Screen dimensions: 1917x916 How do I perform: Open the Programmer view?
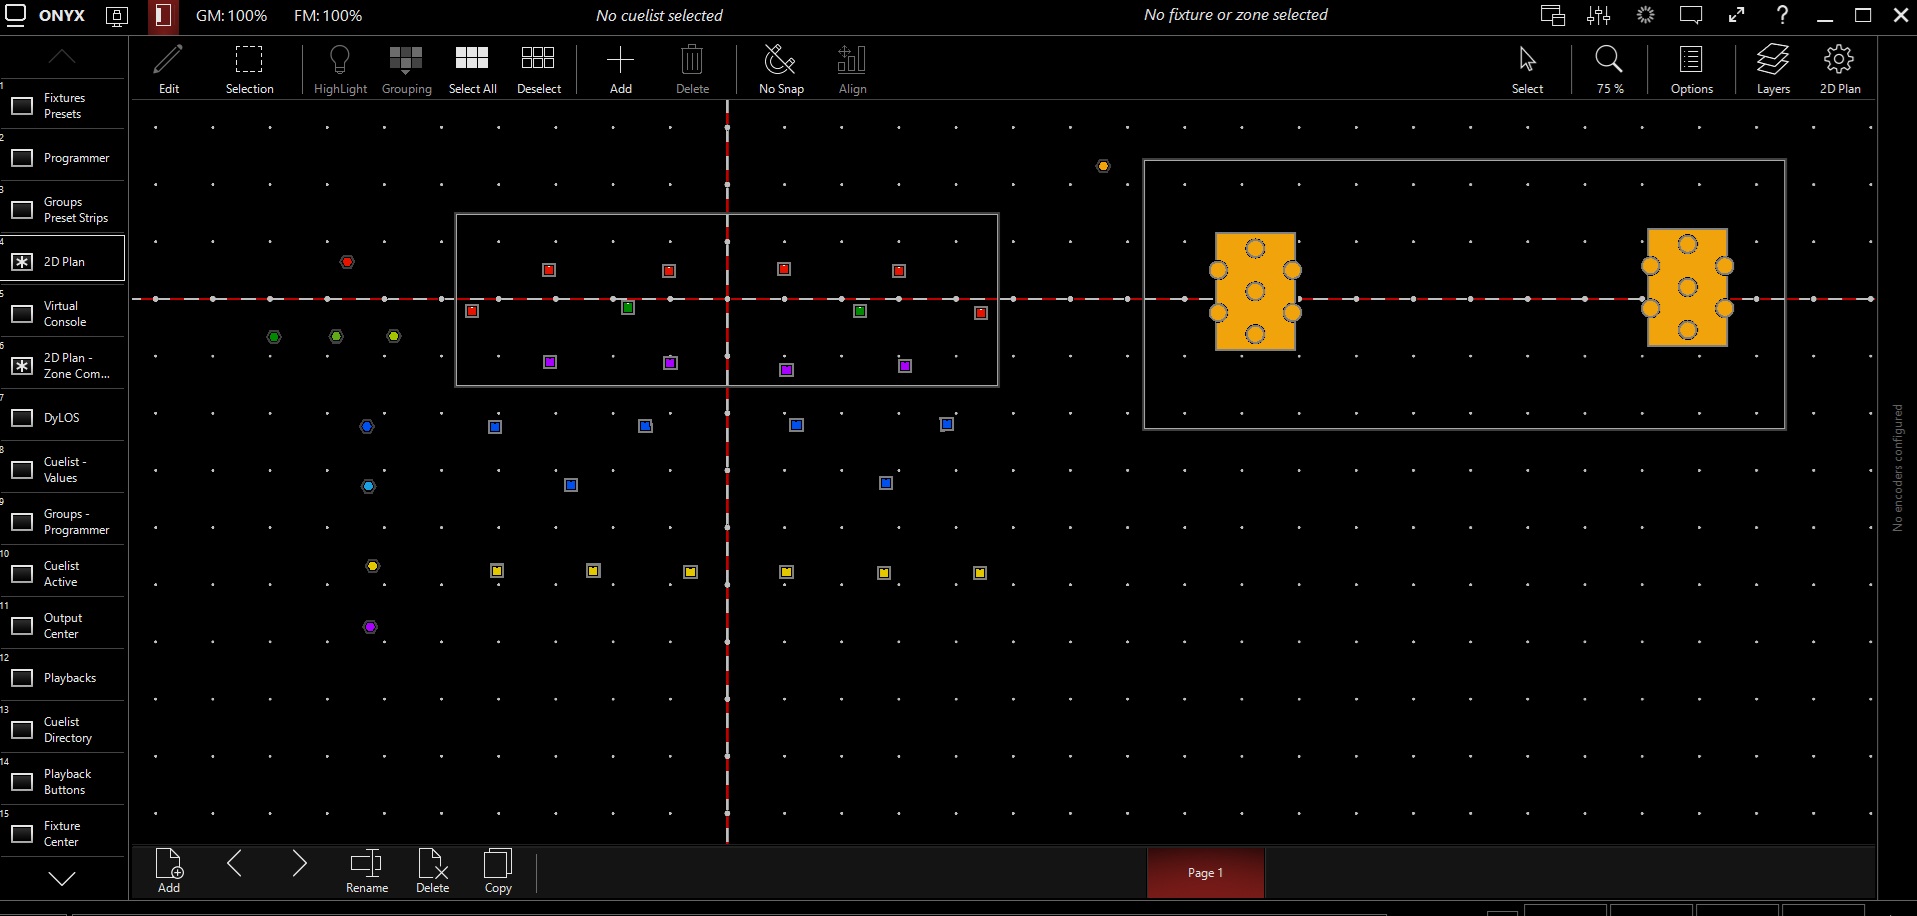coord(63,158)
